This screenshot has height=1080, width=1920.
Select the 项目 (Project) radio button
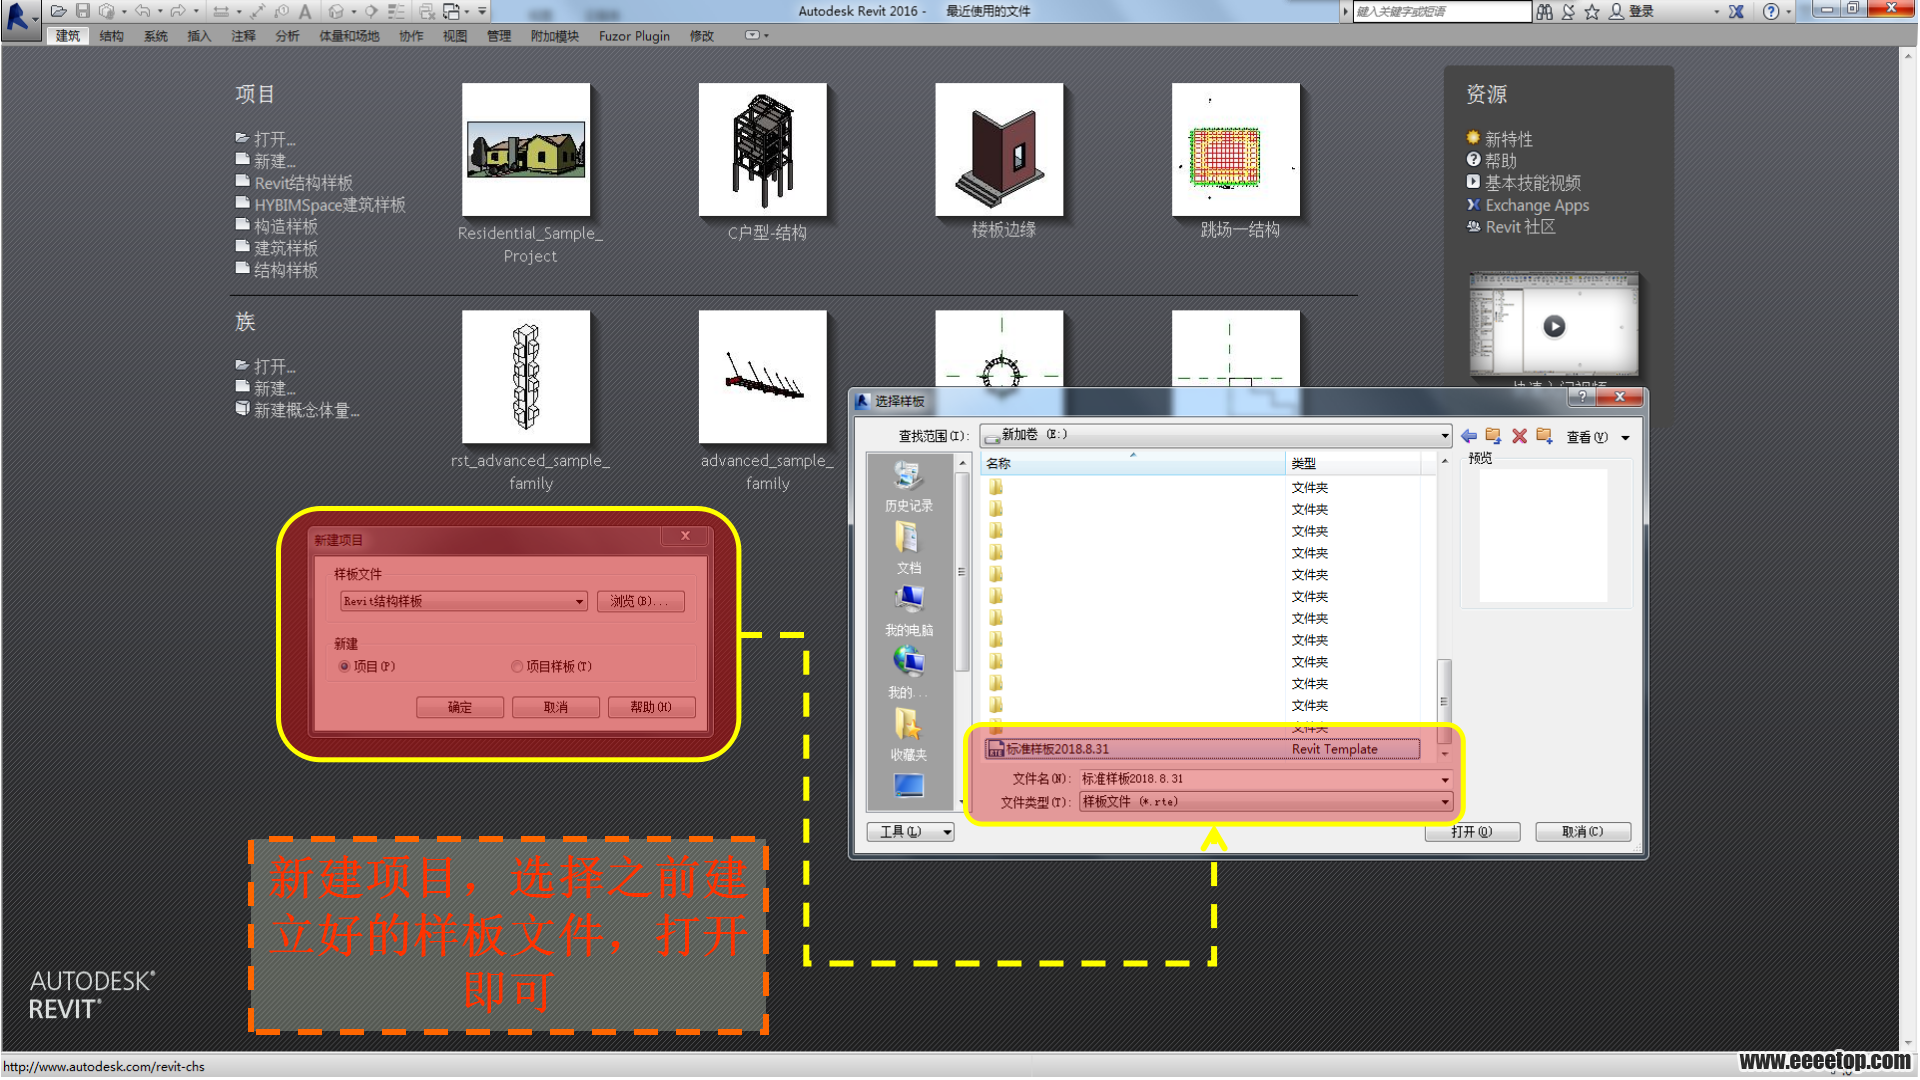click(x=344, y=666)
